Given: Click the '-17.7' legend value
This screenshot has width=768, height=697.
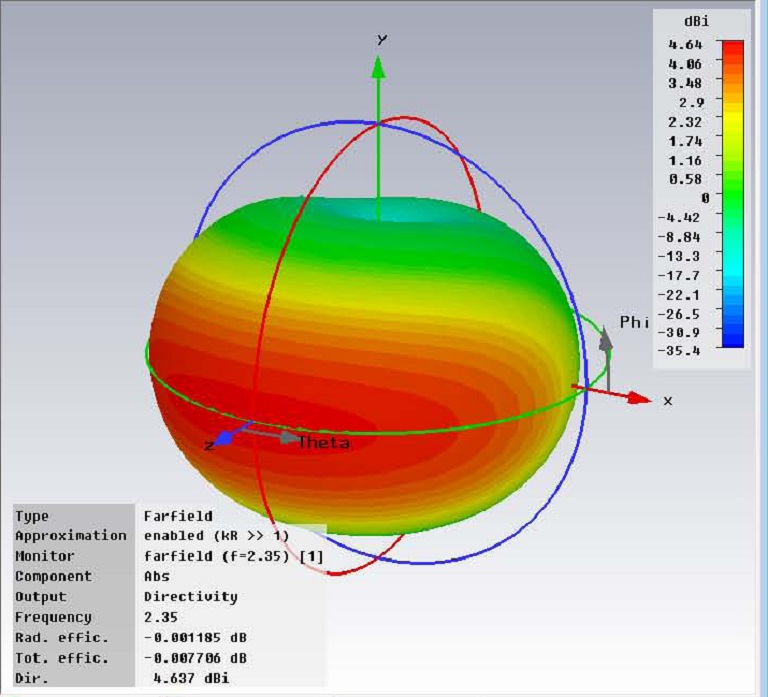Looking at the screenshot, I should coord(679,275).
